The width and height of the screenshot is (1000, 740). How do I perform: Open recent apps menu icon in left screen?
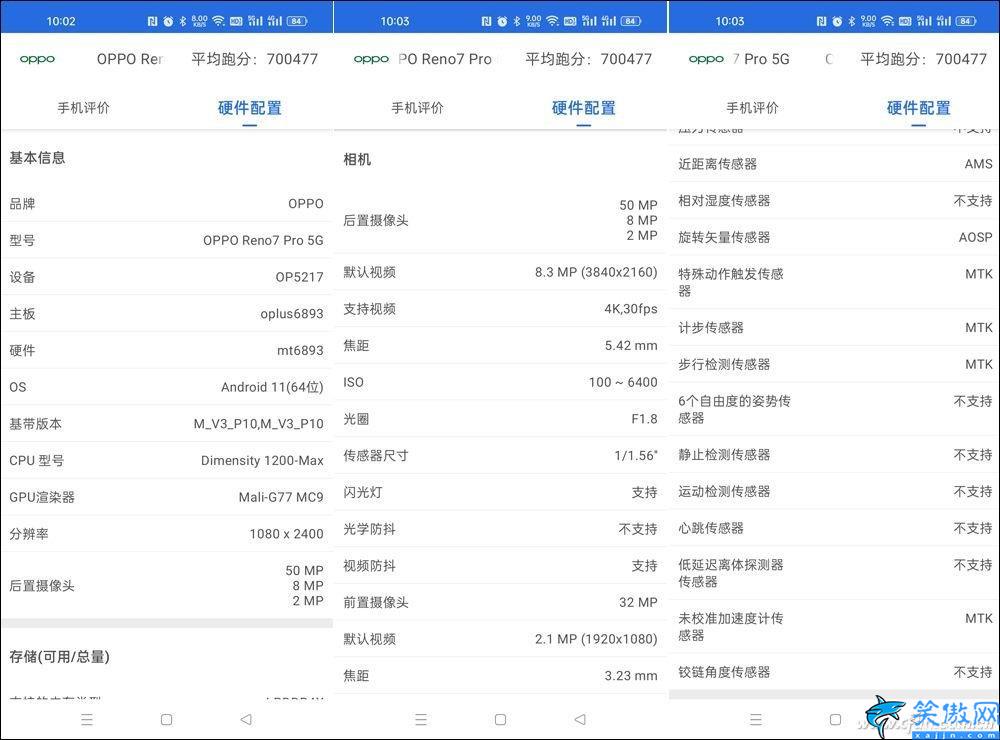point(87,720)
